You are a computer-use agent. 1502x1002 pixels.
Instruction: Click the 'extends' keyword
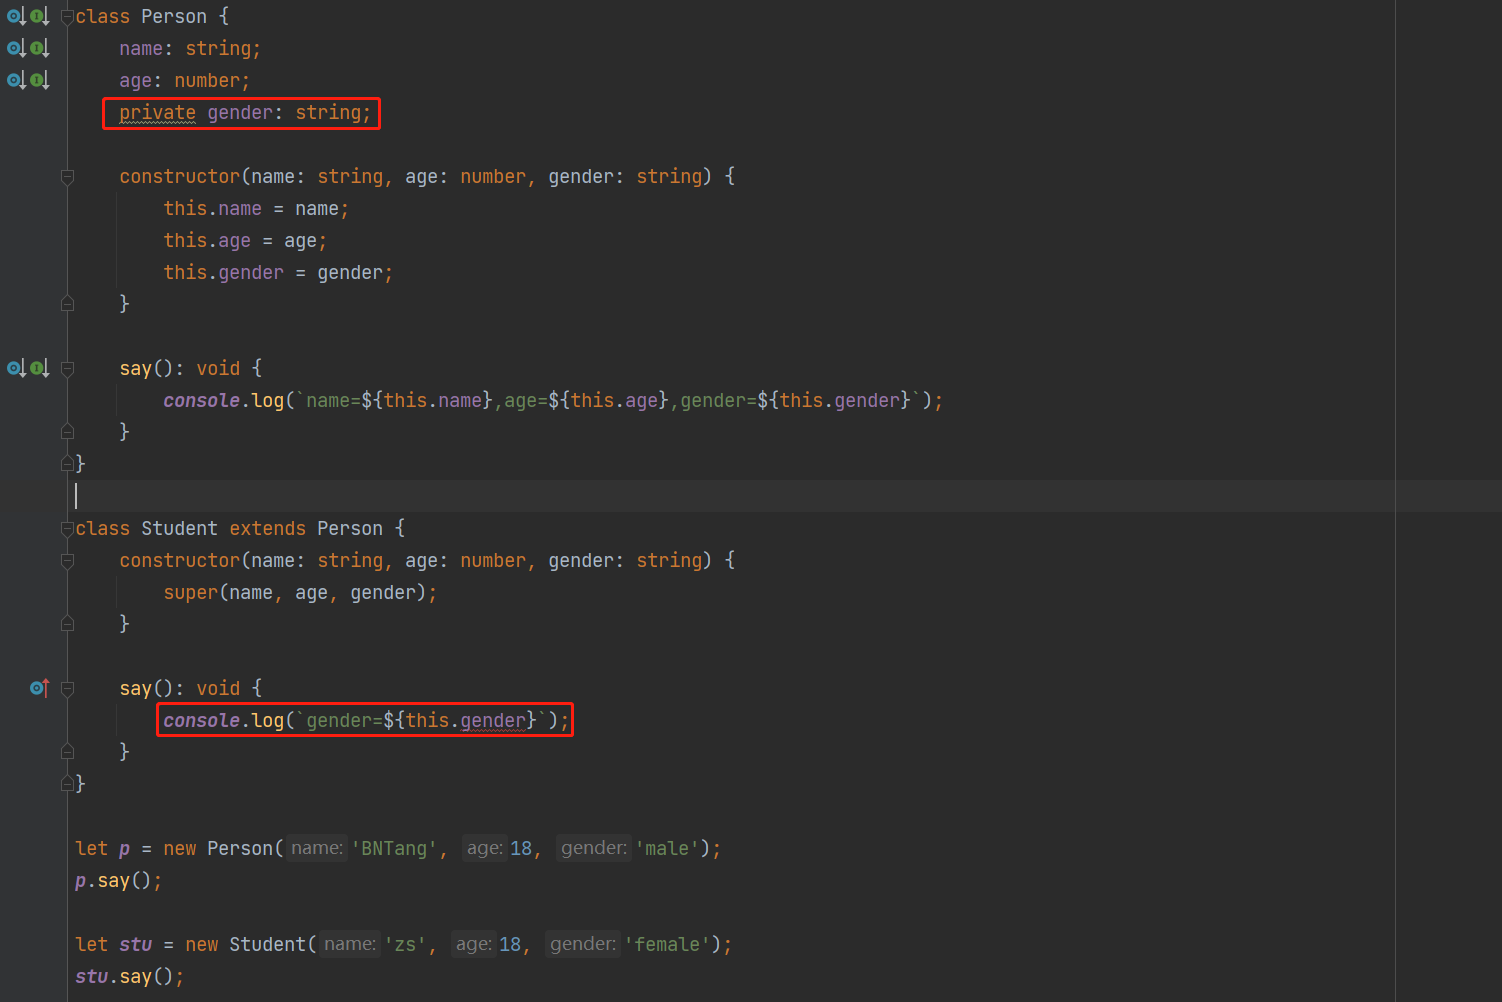pos(268,529)
